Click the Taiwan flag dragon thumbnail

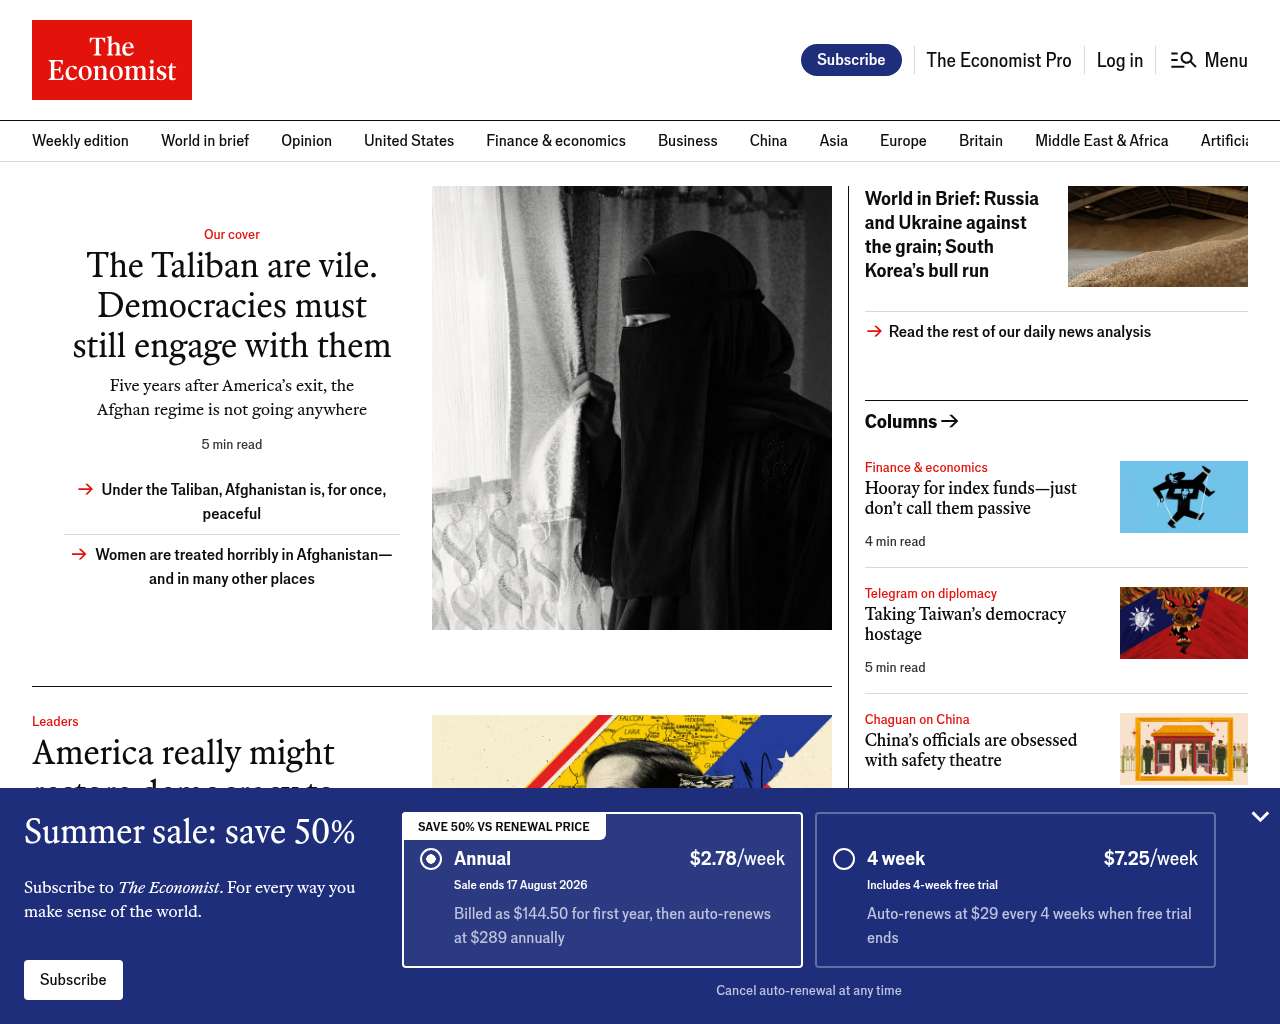[1184, 623]
